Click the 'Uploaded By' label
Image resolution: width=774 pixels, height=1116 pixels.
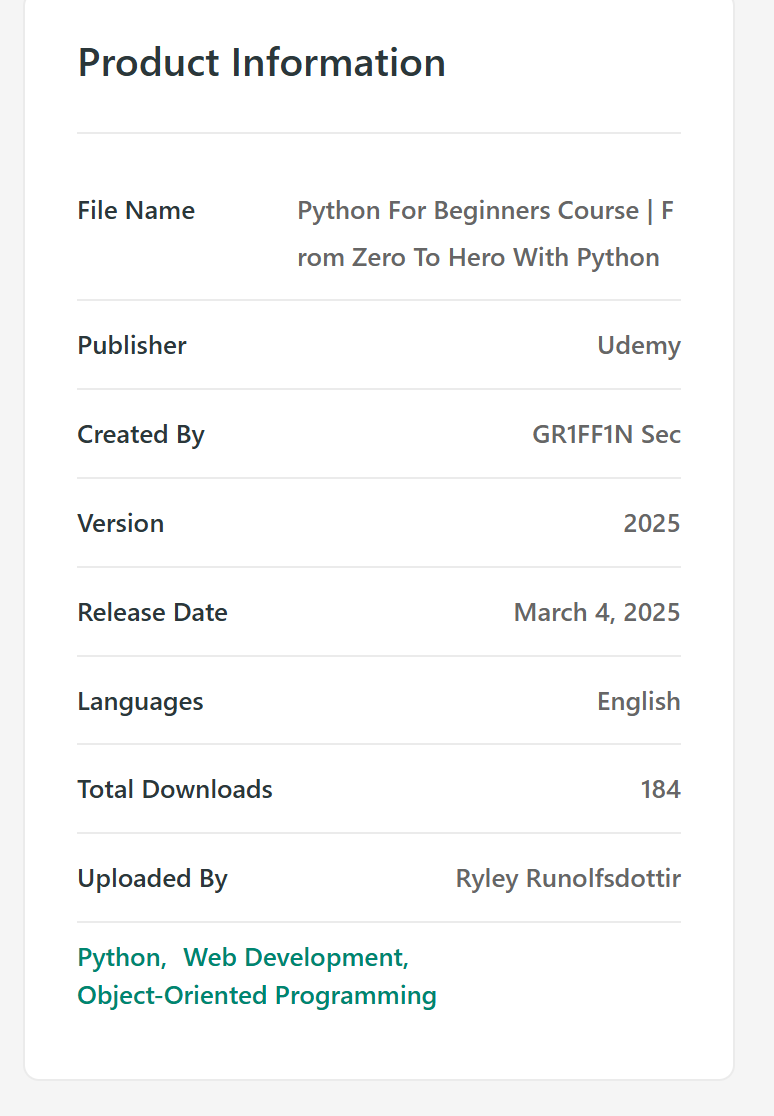pos(152,878)
